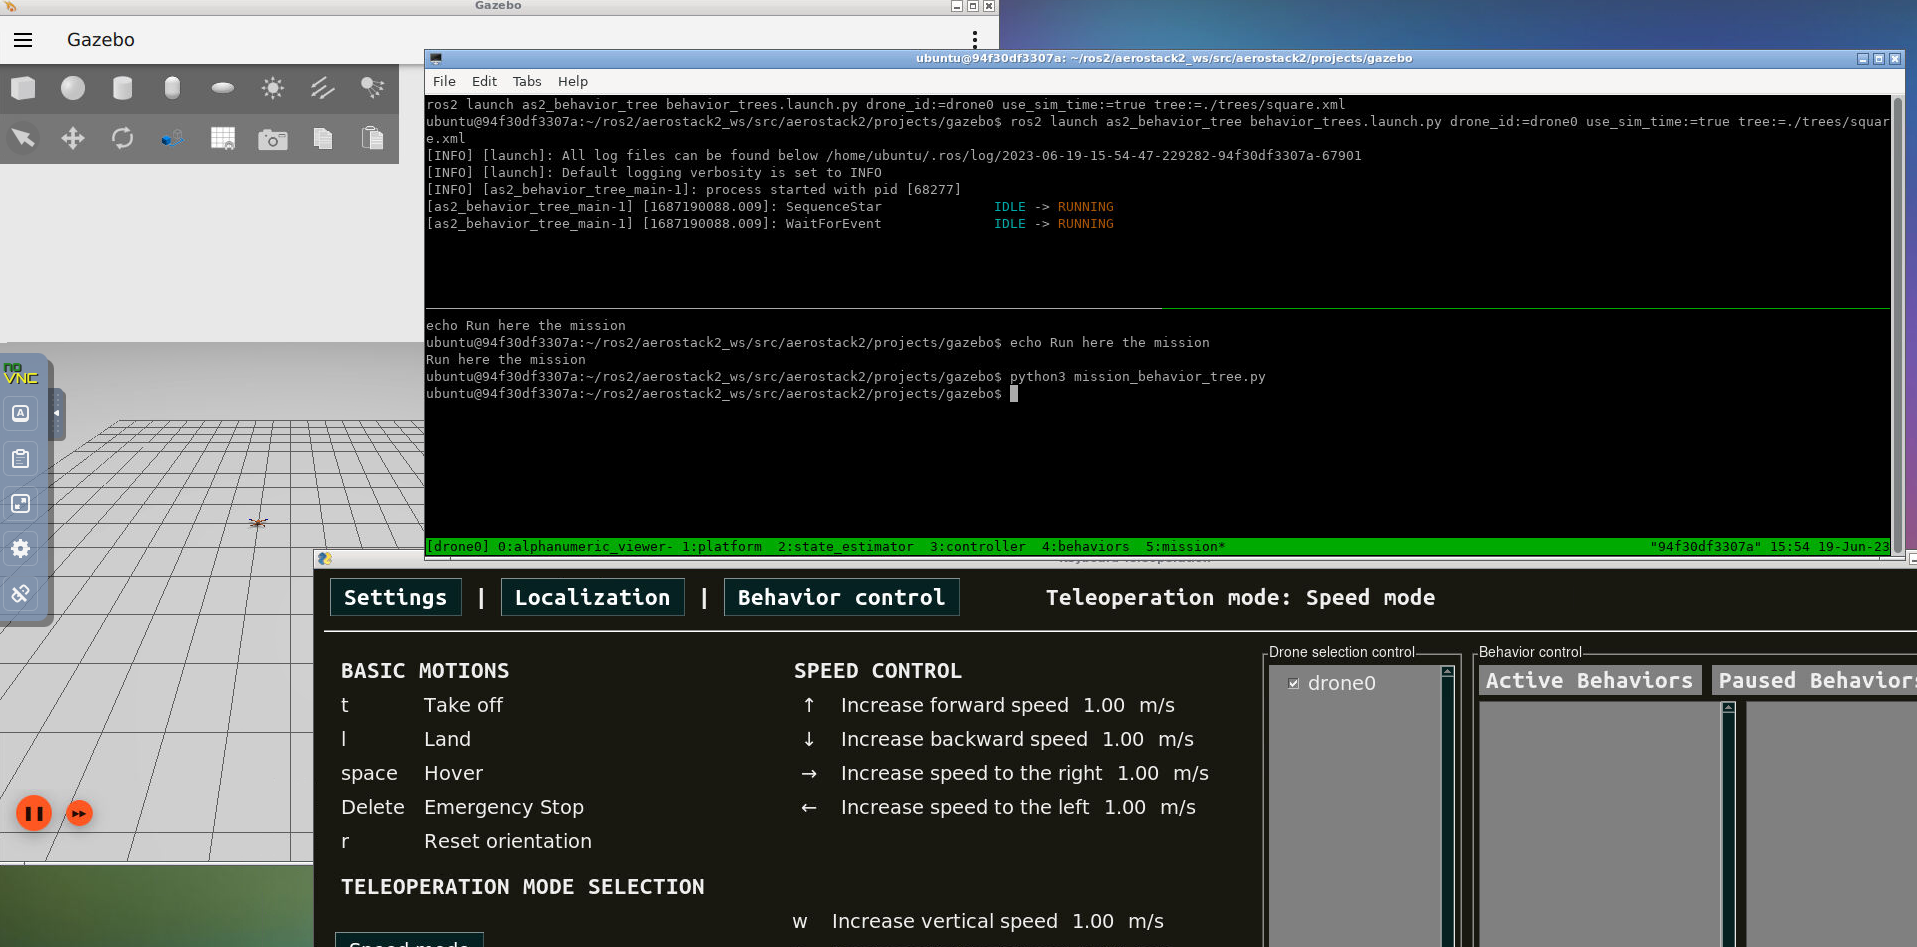The image size is (1917, 947).
Task: Insert a sphere into the Gazebo scene
Action: click(72, 88)
